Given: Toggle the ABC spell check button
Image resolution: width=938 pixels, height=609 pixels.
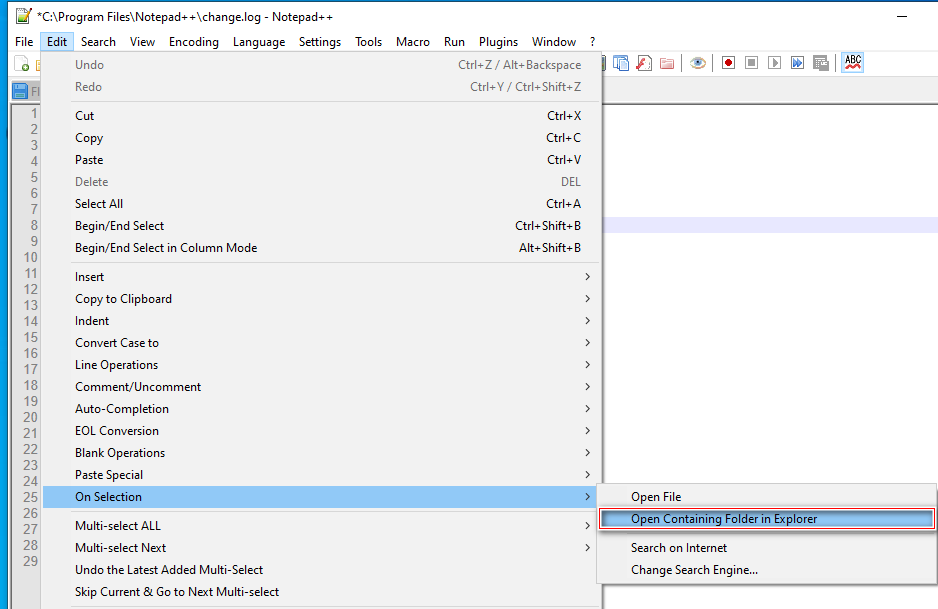Looking at the screenshot, I should point(852,63).
